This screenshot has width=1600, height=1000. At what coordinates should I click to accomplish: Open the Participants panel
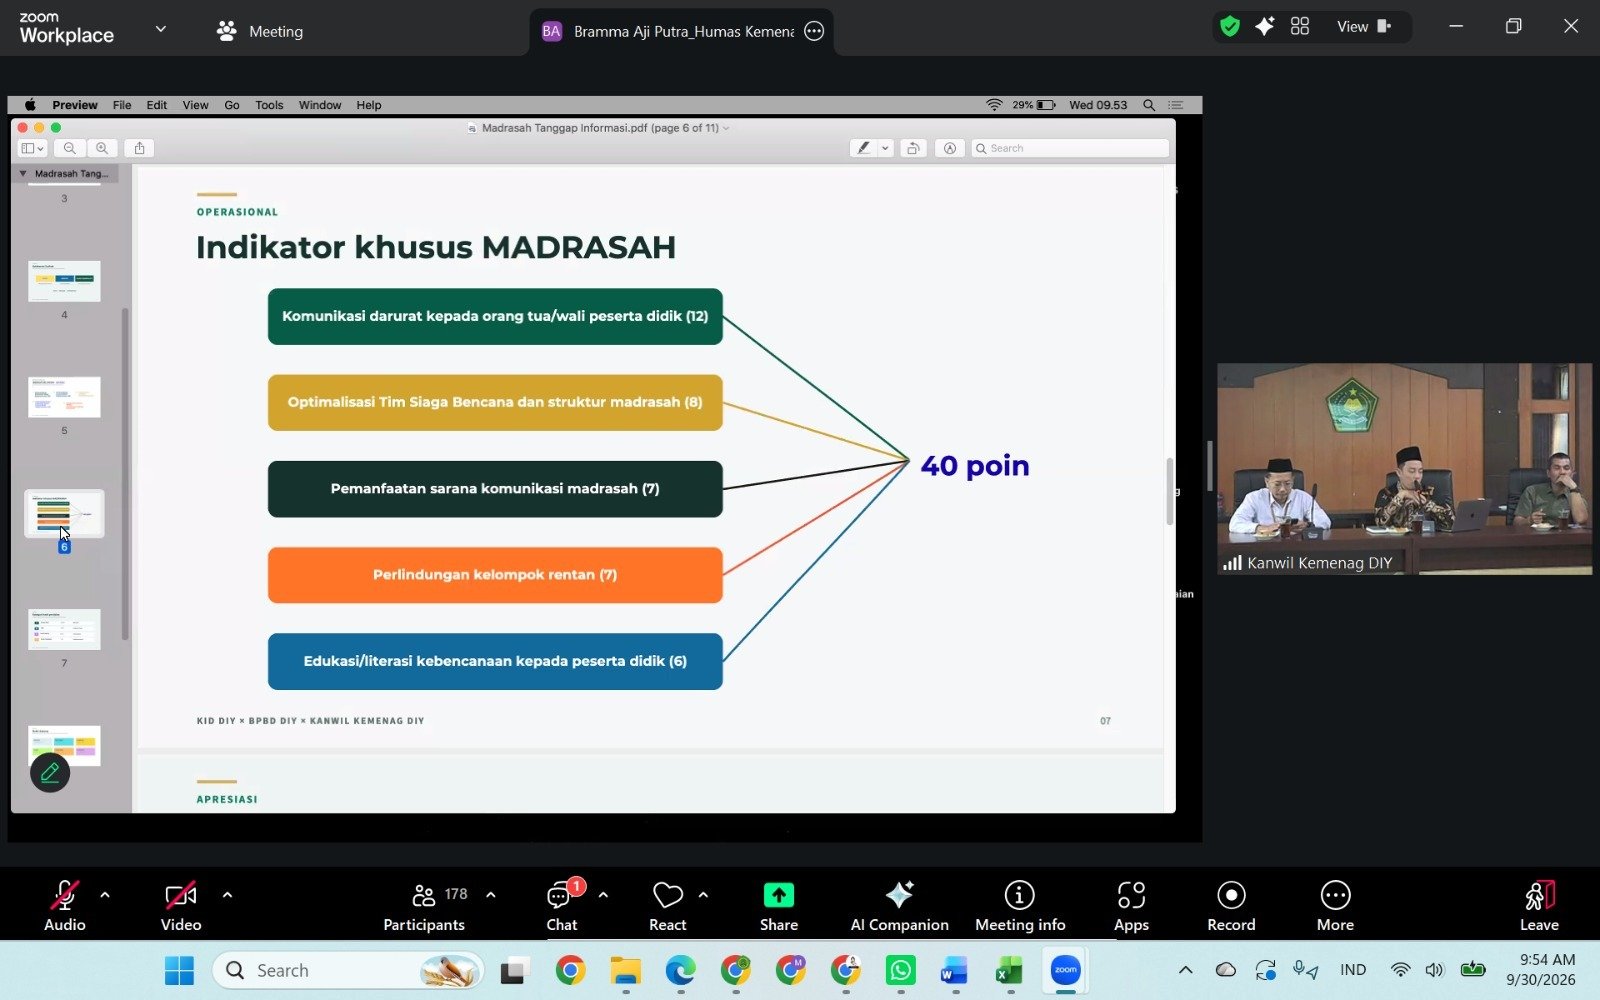[424, 906]
